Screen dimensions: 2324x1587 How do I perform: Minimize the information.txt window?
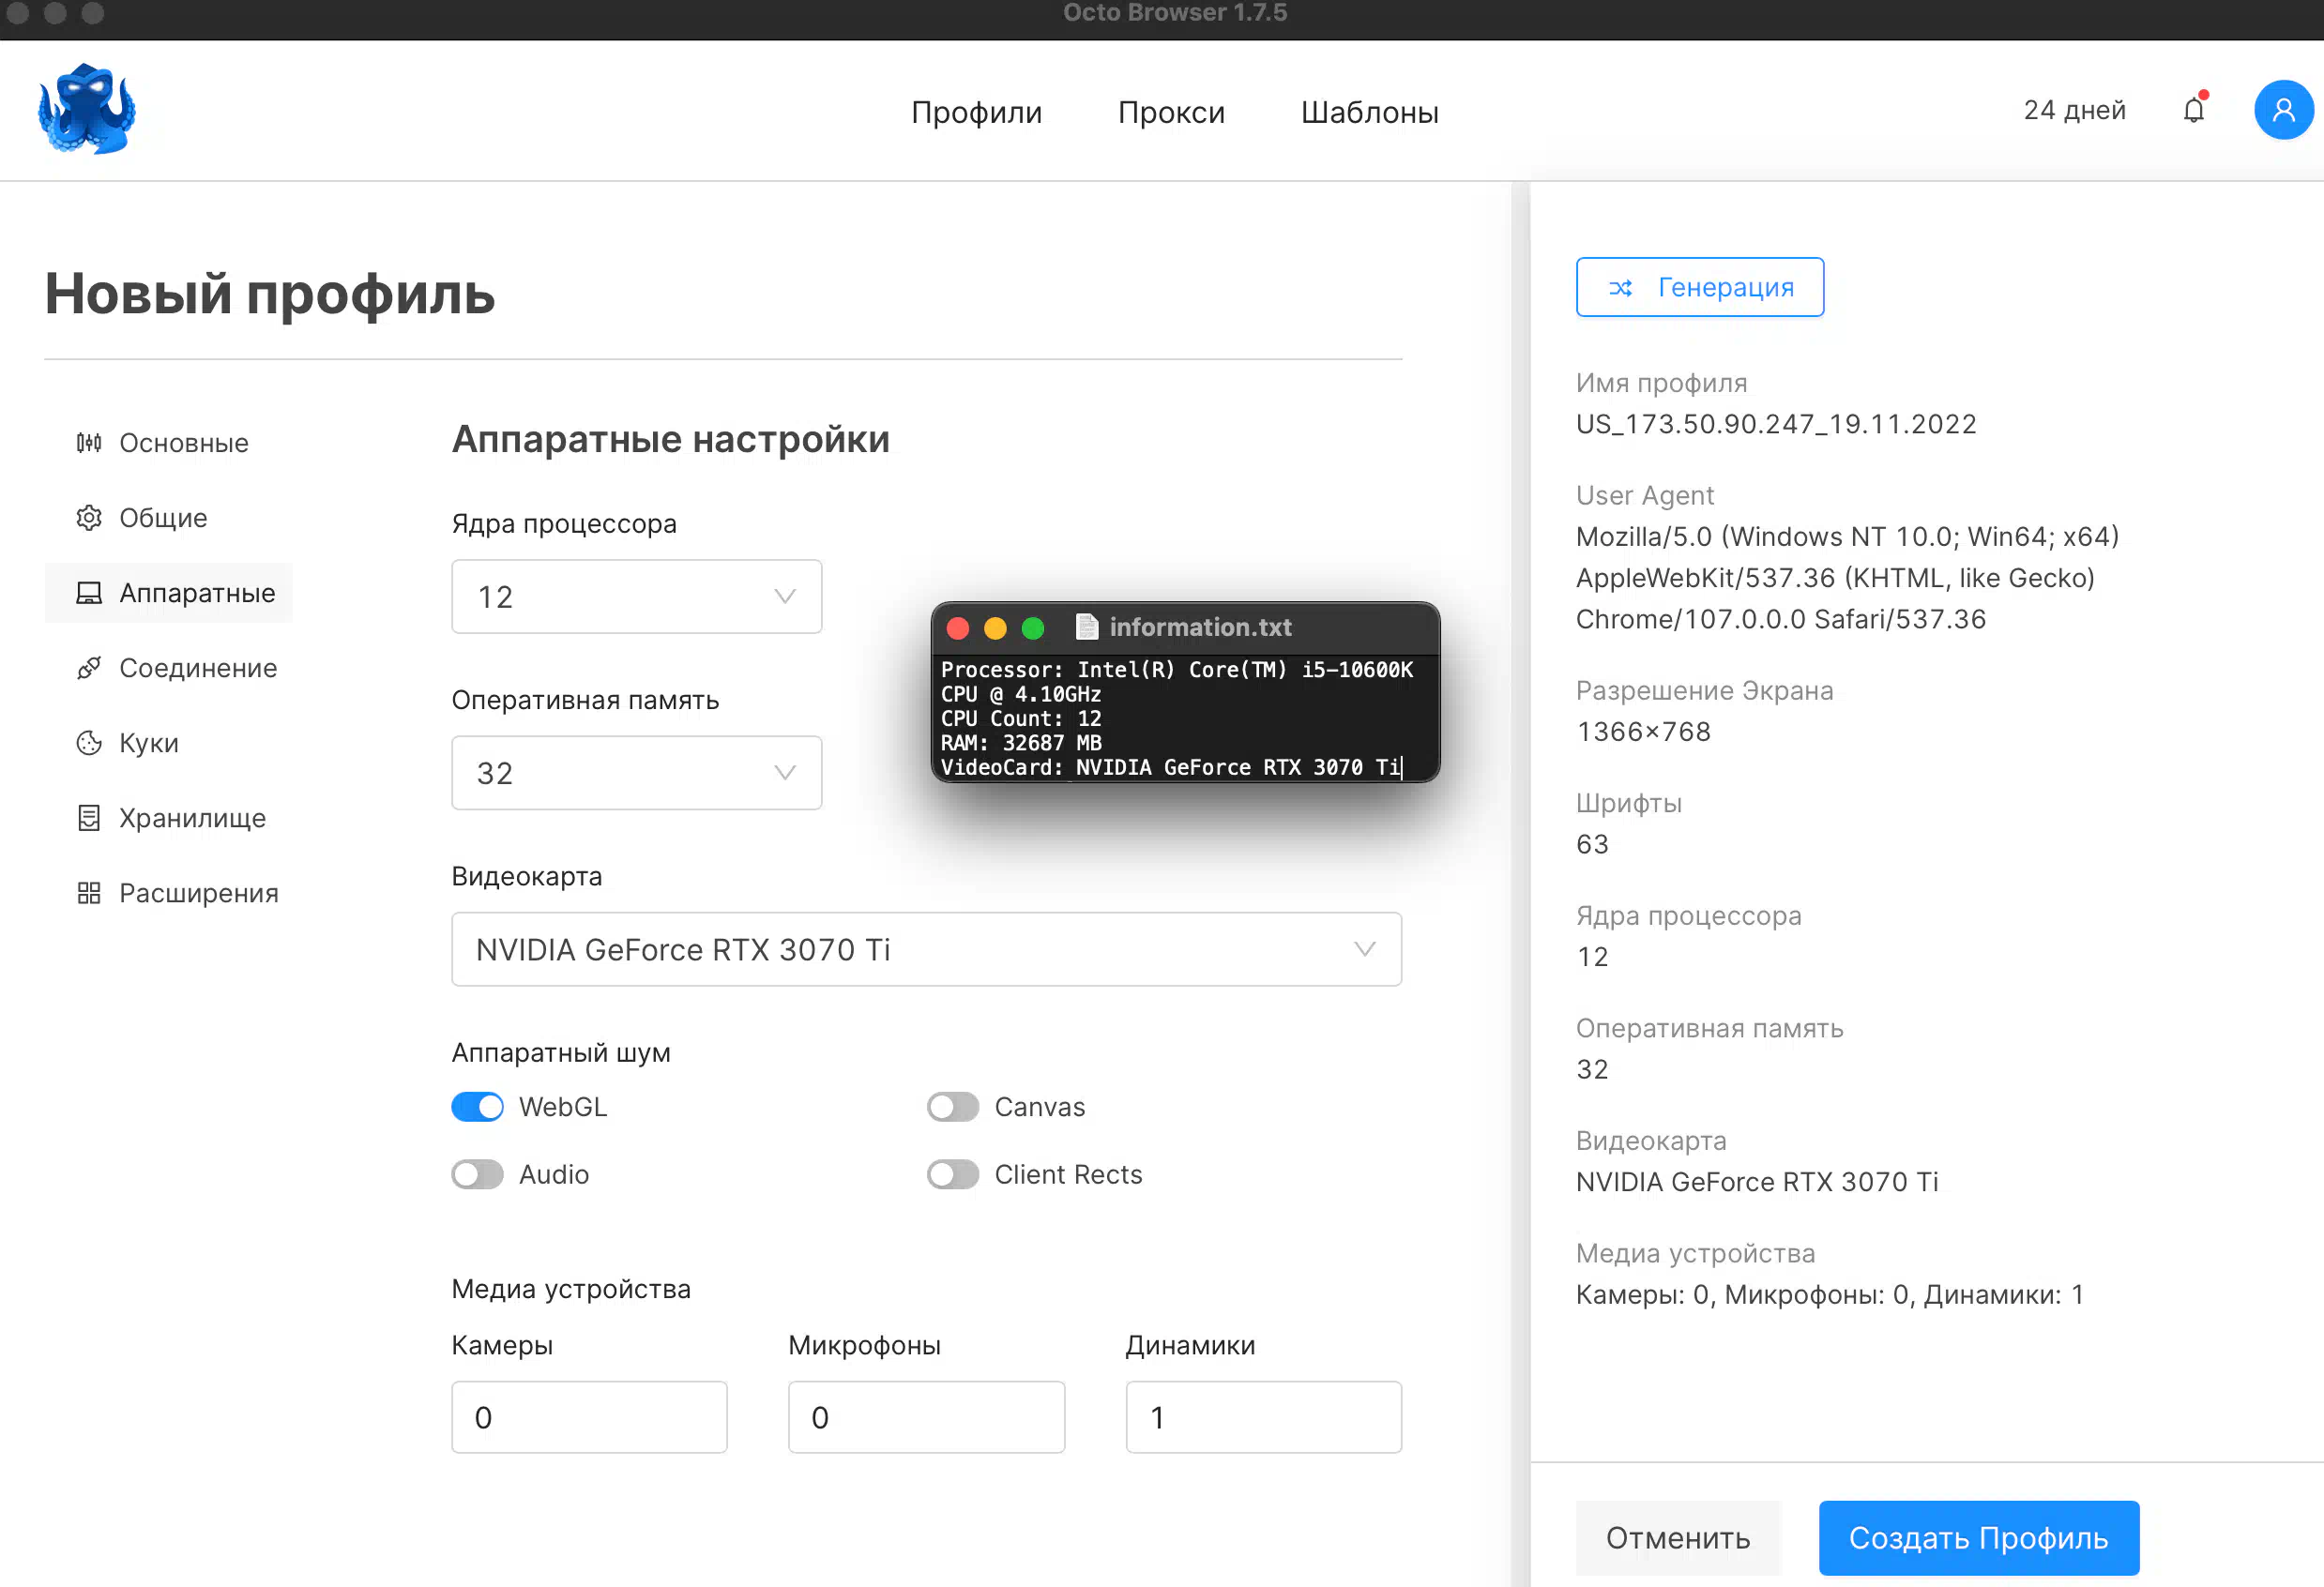[995, 627]
